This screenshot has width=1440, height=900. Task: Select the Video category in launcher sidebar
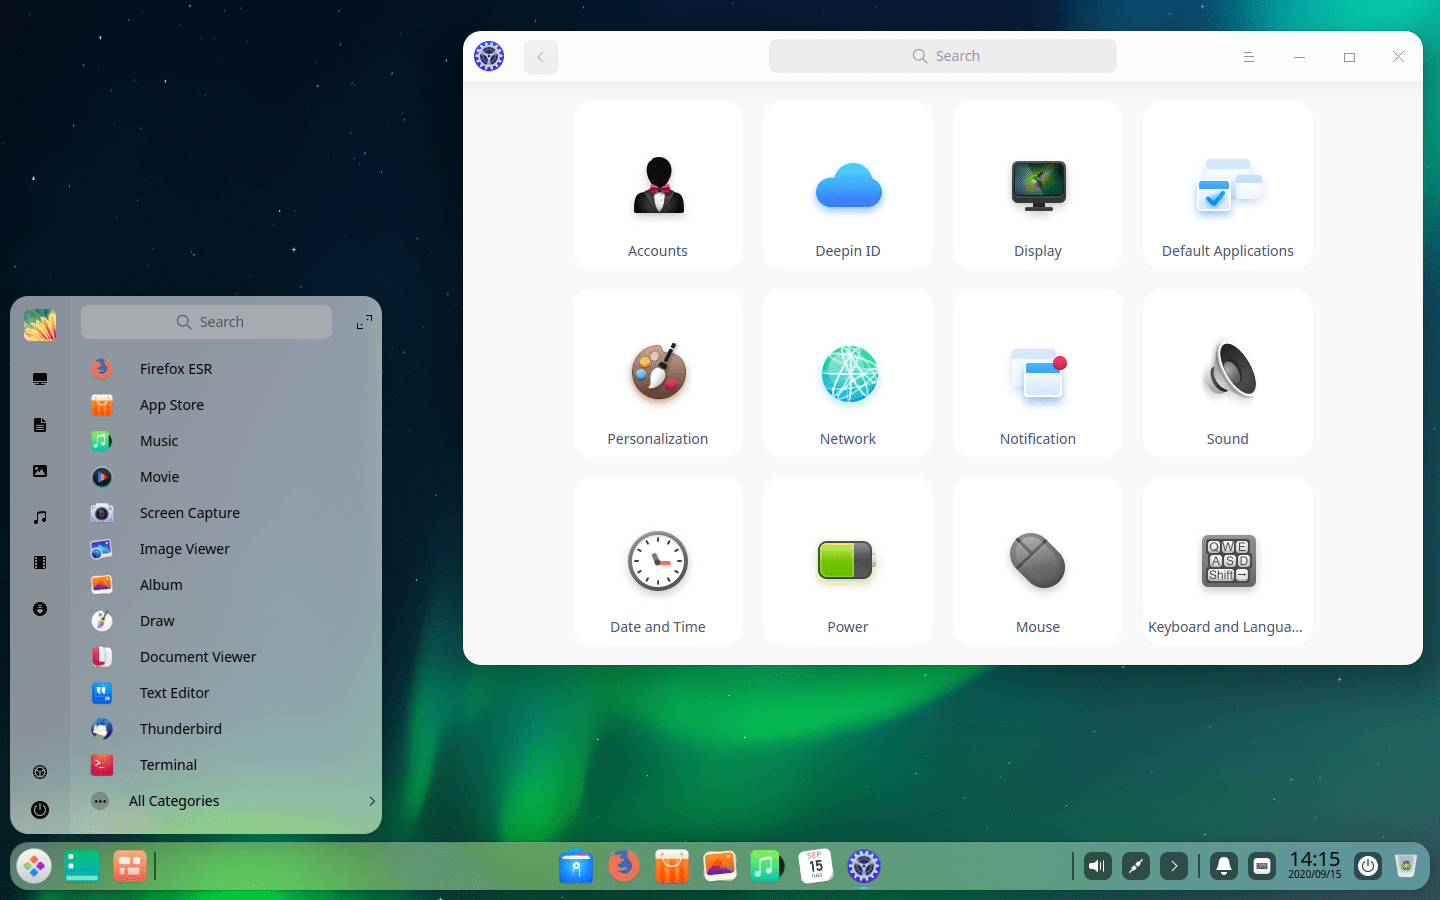coord(40,562)
